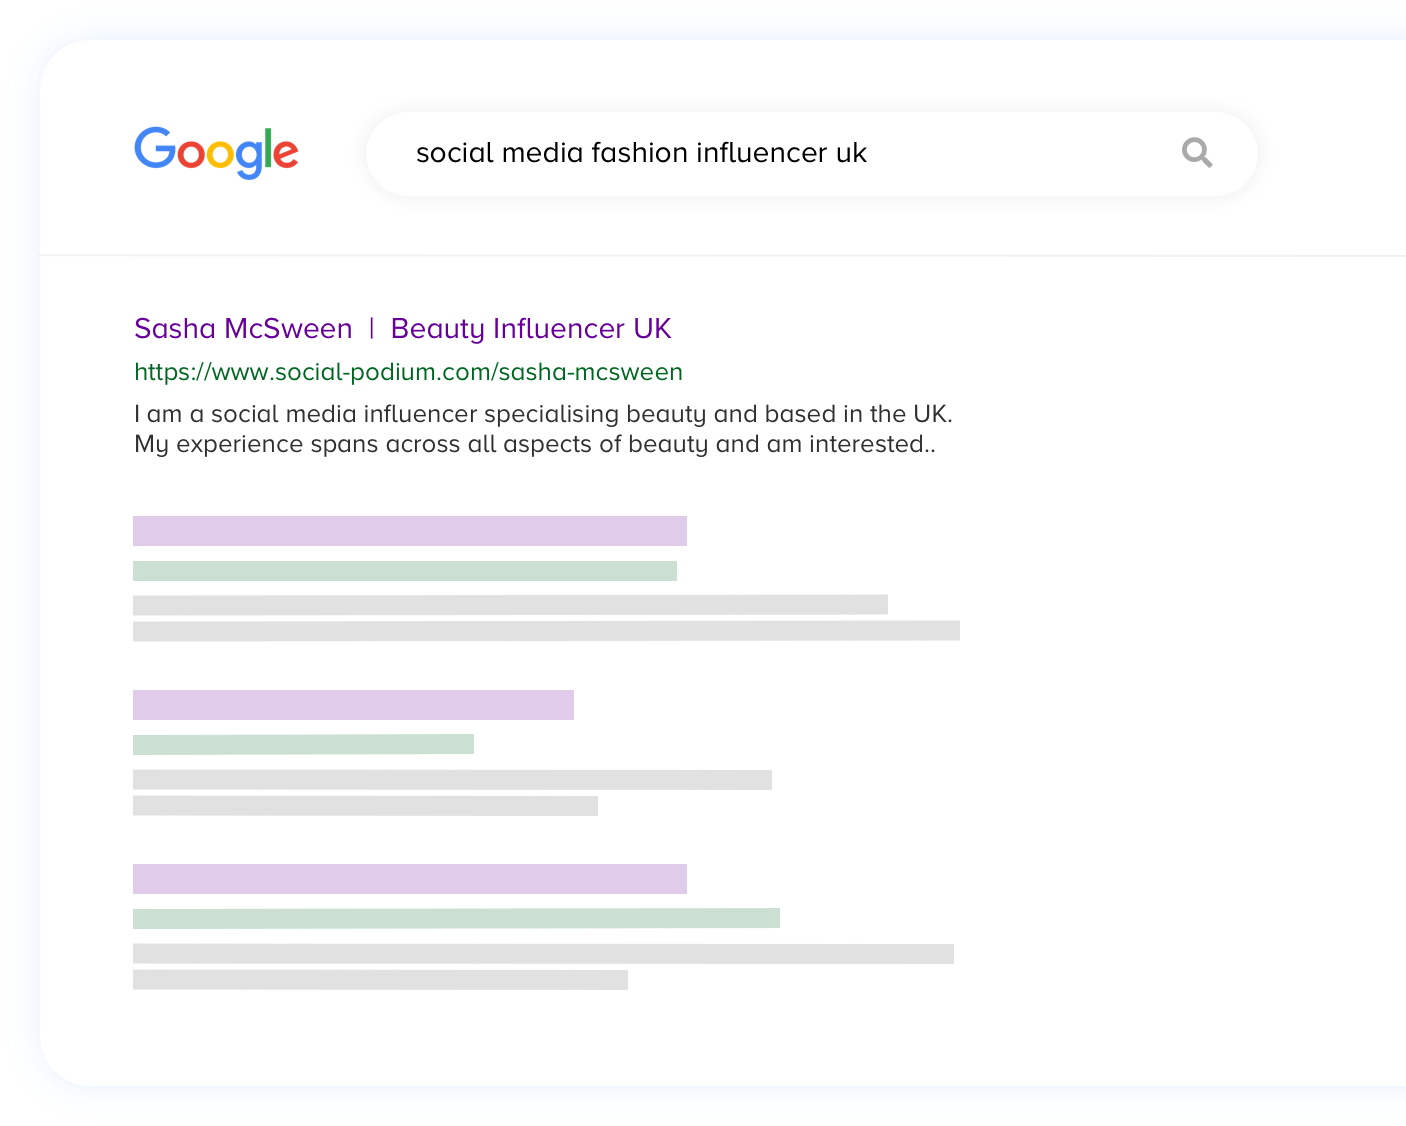Open the 'Sasha McSween' result title
The height and width of the screenshot is (1126, 1406).
tap(243, 328)
